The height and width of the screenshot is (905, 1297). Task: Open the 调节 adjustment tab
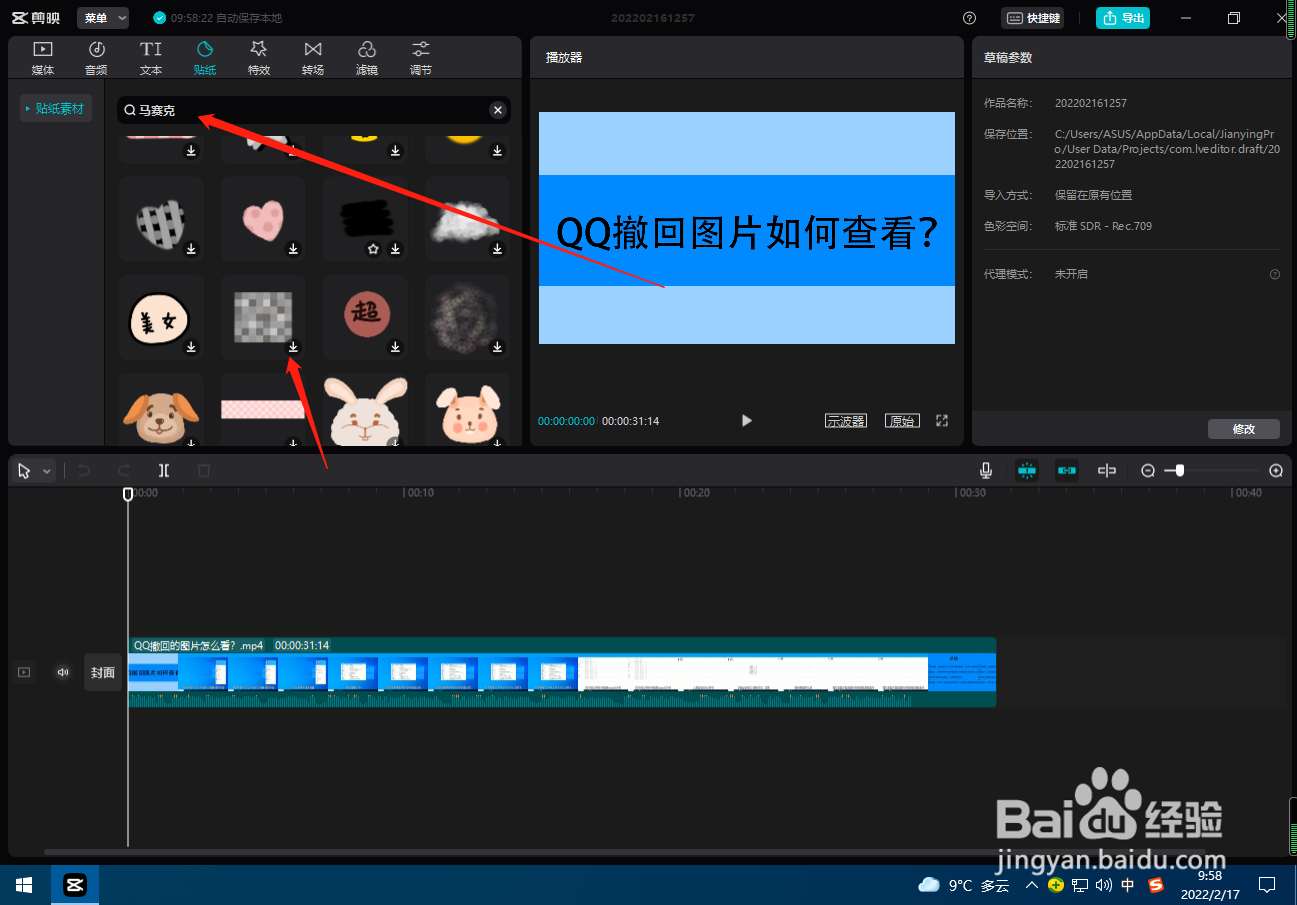[421, 58]
